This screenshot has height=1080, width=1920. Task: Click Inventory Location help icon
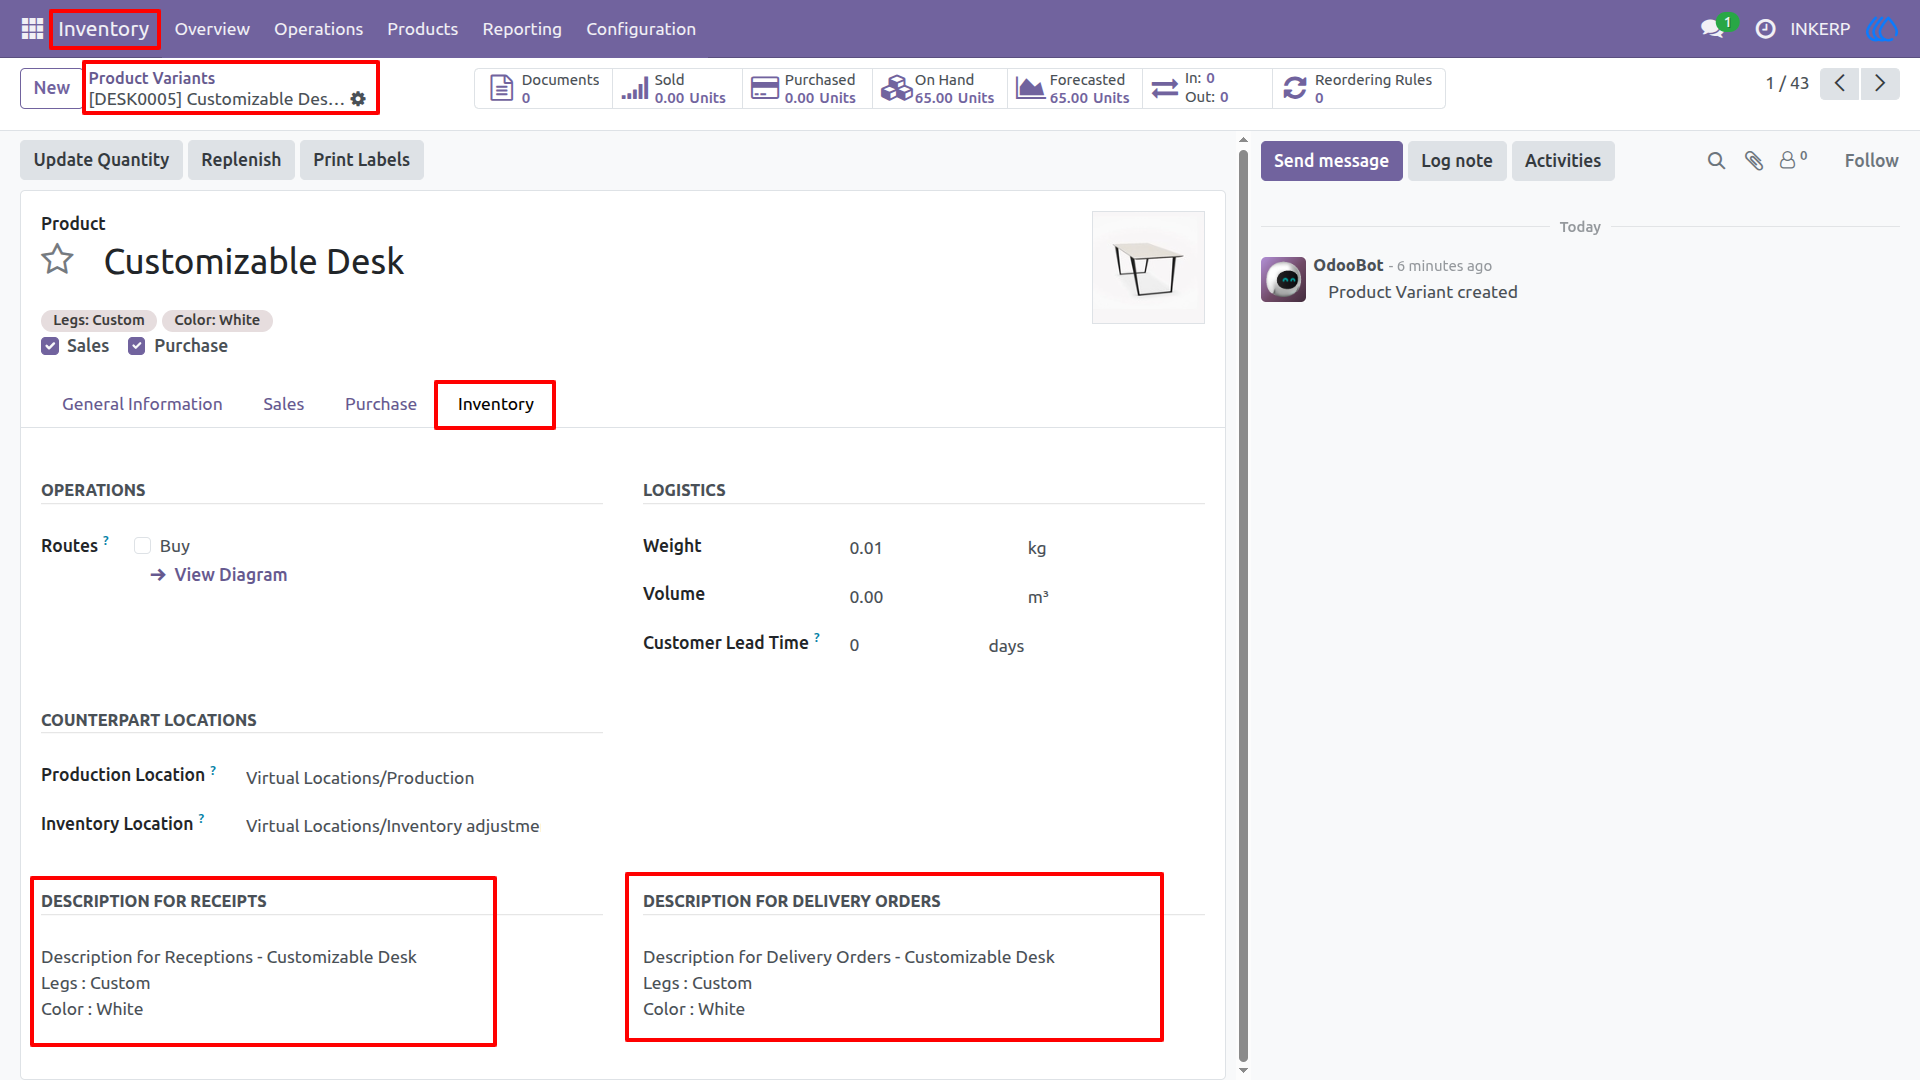(x=201, y=818)
